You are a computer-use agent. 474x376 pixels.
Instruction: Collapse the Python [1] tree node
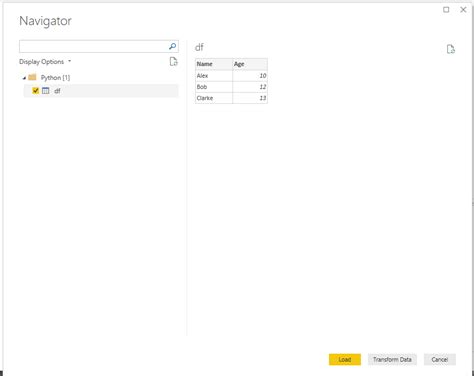click(24, 78)
